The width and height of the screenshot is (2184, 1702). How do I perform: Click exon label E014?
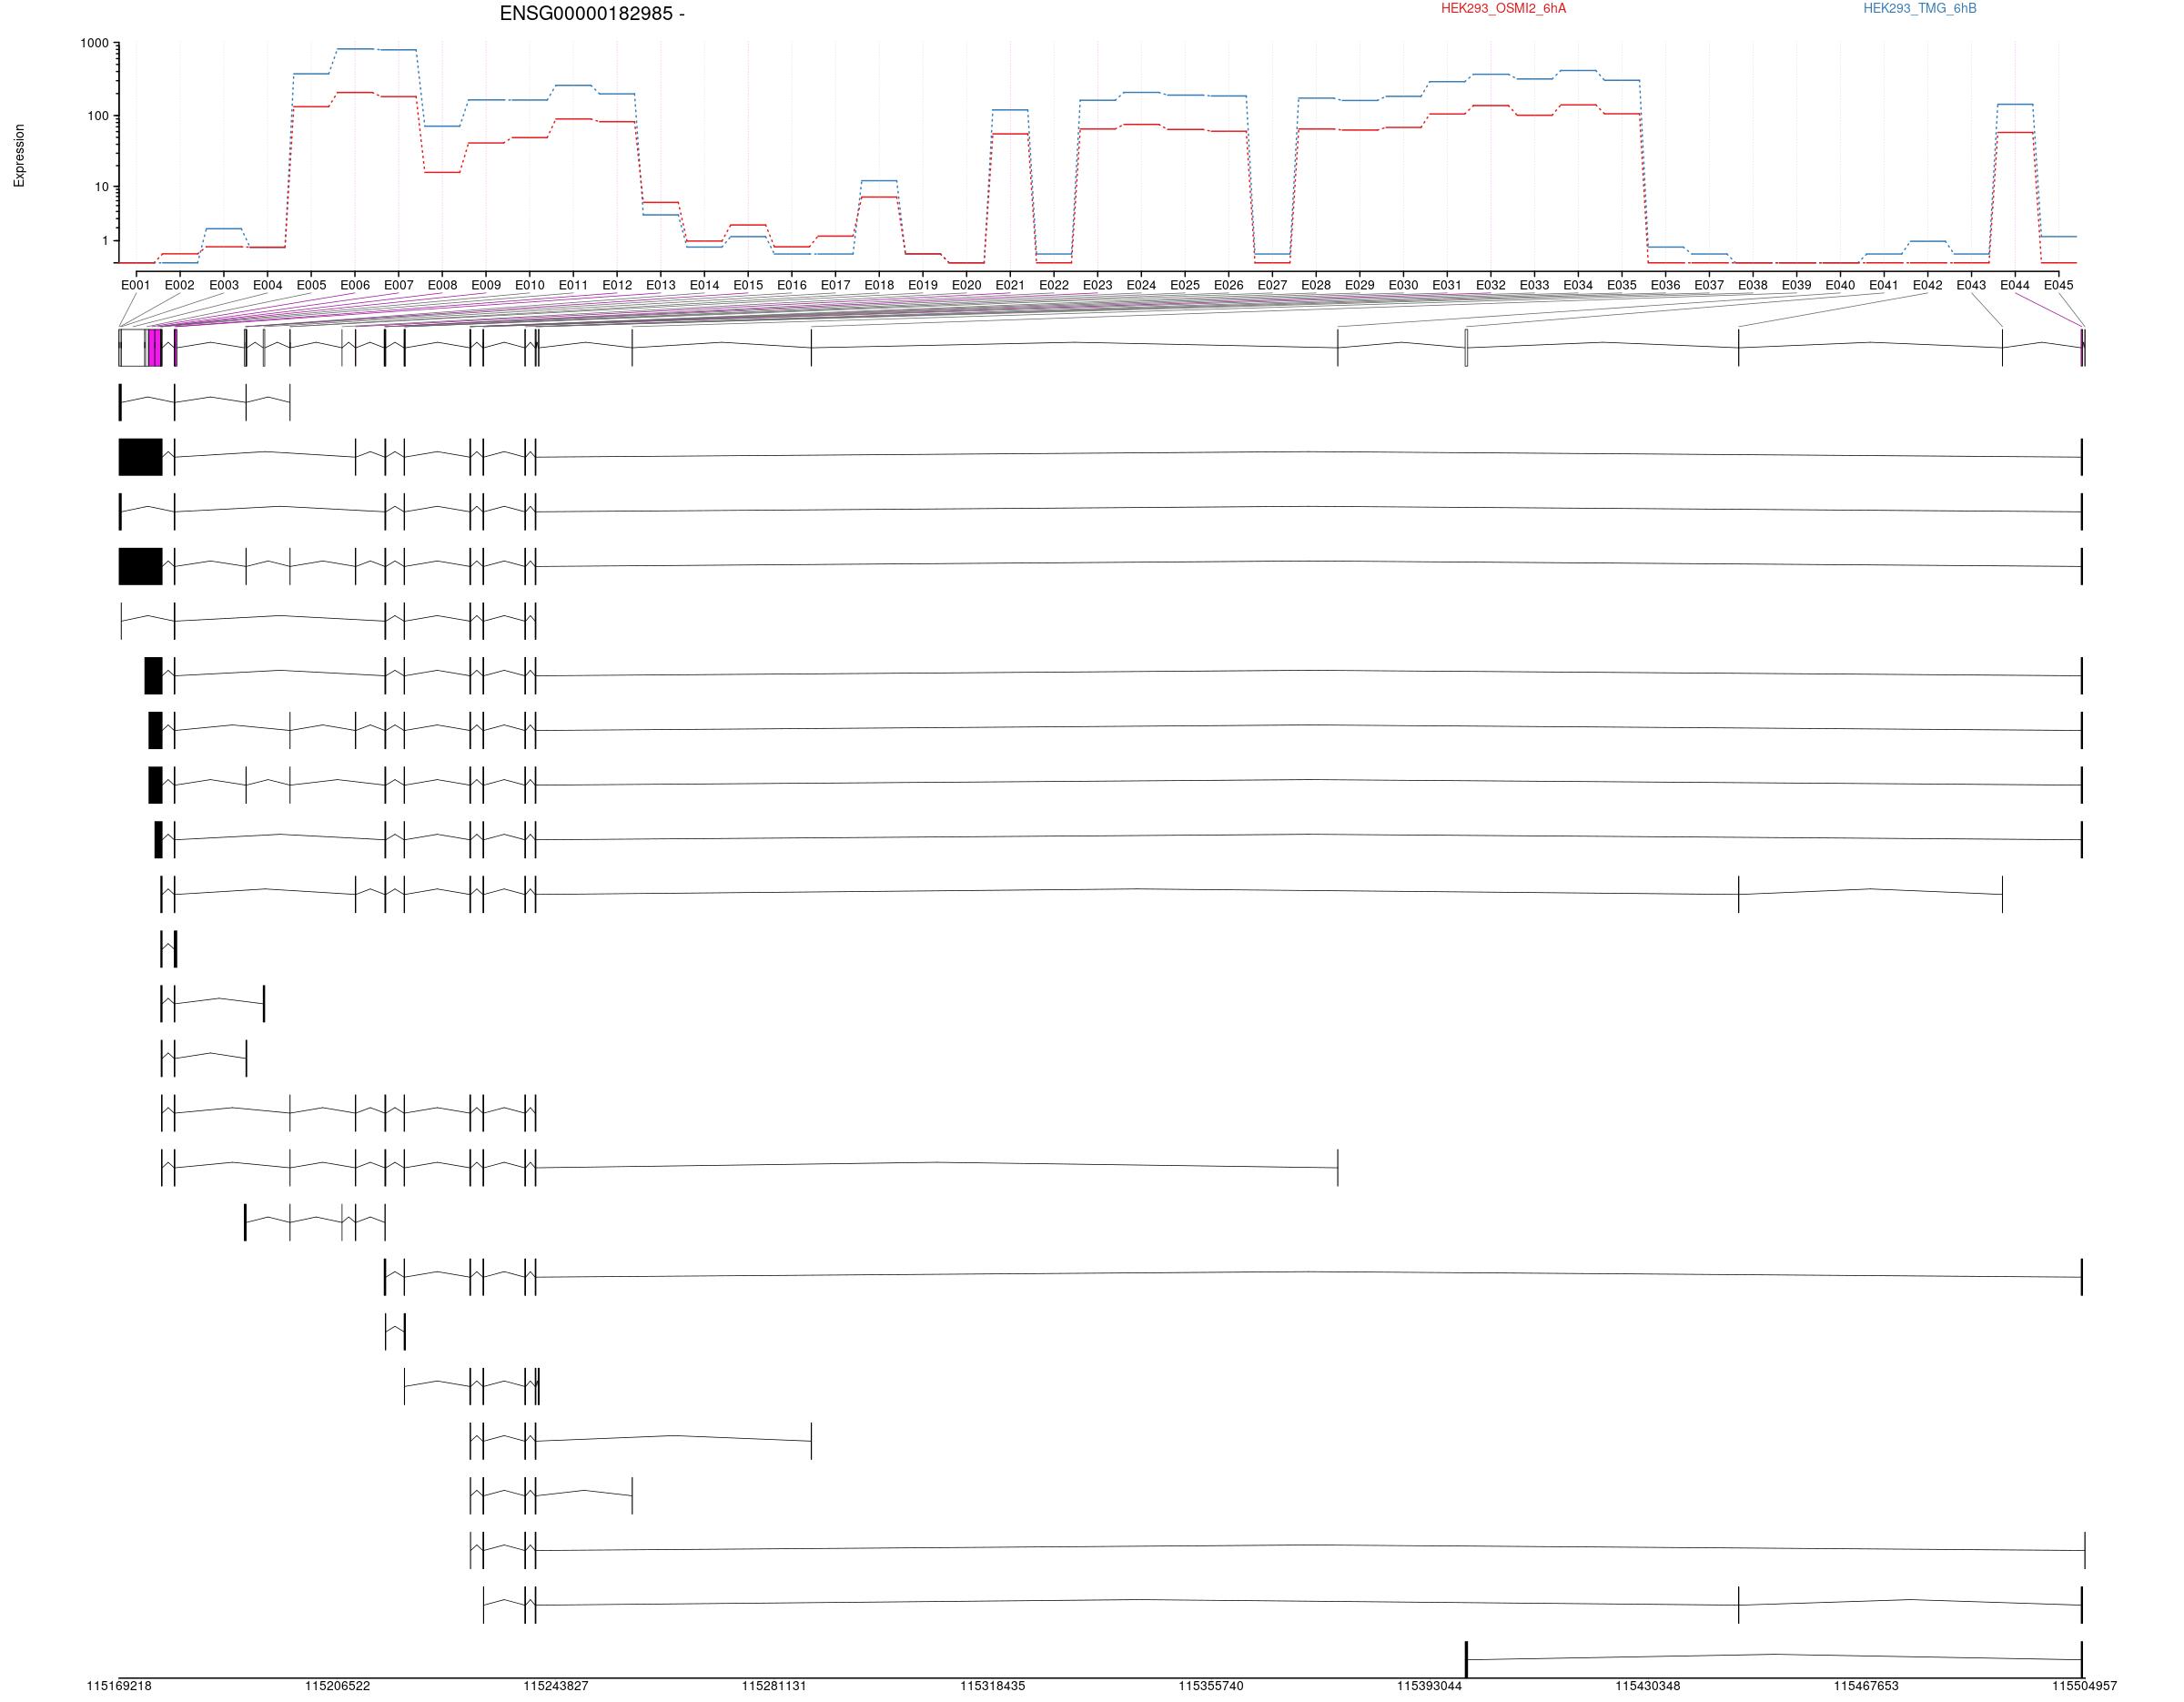tap(704, 285)
